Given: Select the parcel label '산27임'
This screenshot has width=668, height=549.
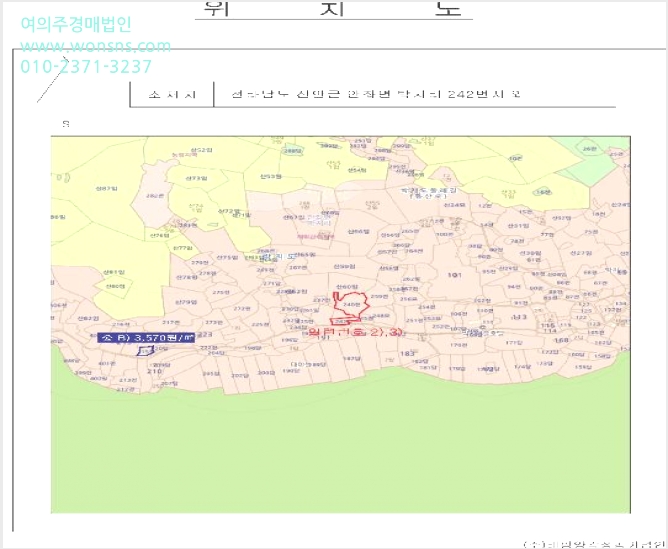Looking at the screenshot, I should (581, 253).
